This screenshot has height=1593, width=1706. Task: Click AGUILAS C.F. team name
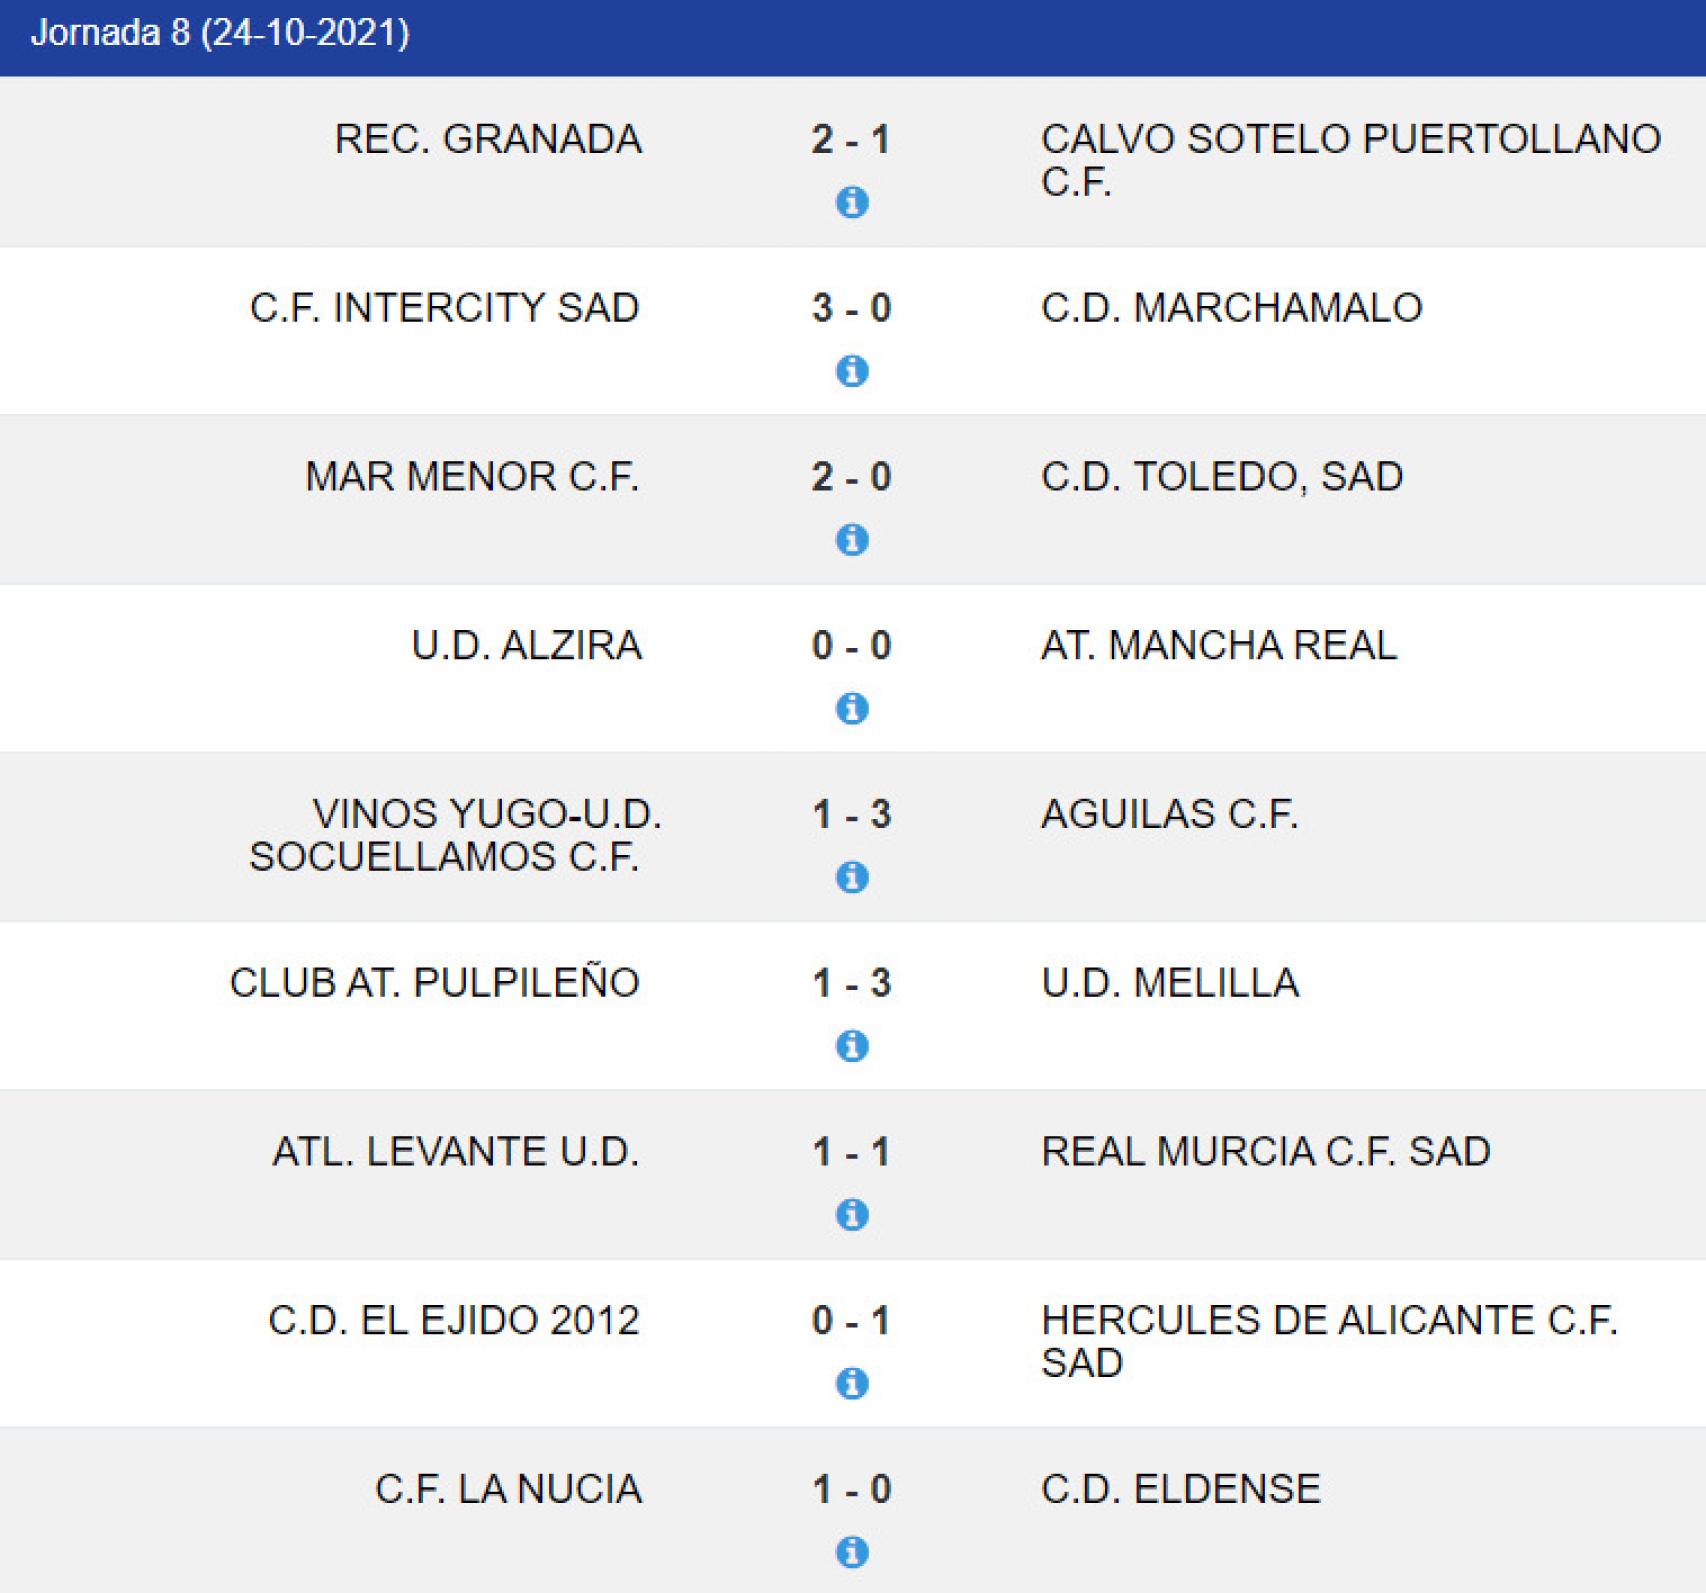click(x=1169, y=814)
